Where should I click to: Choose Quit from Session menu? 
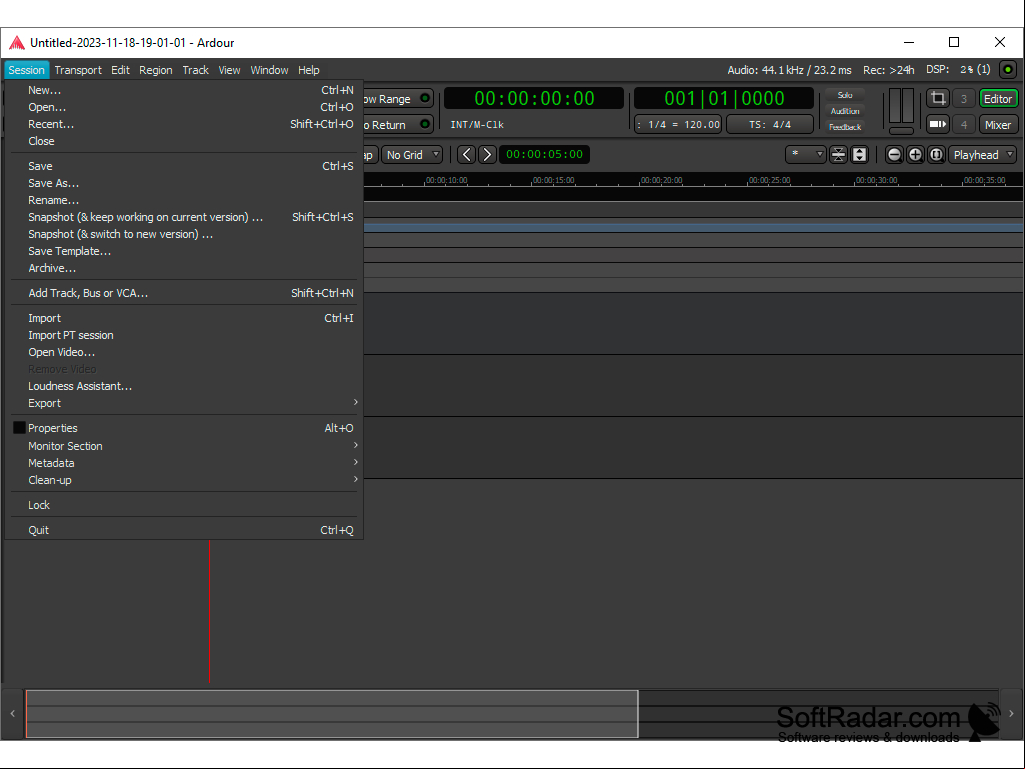coord(184,530)
